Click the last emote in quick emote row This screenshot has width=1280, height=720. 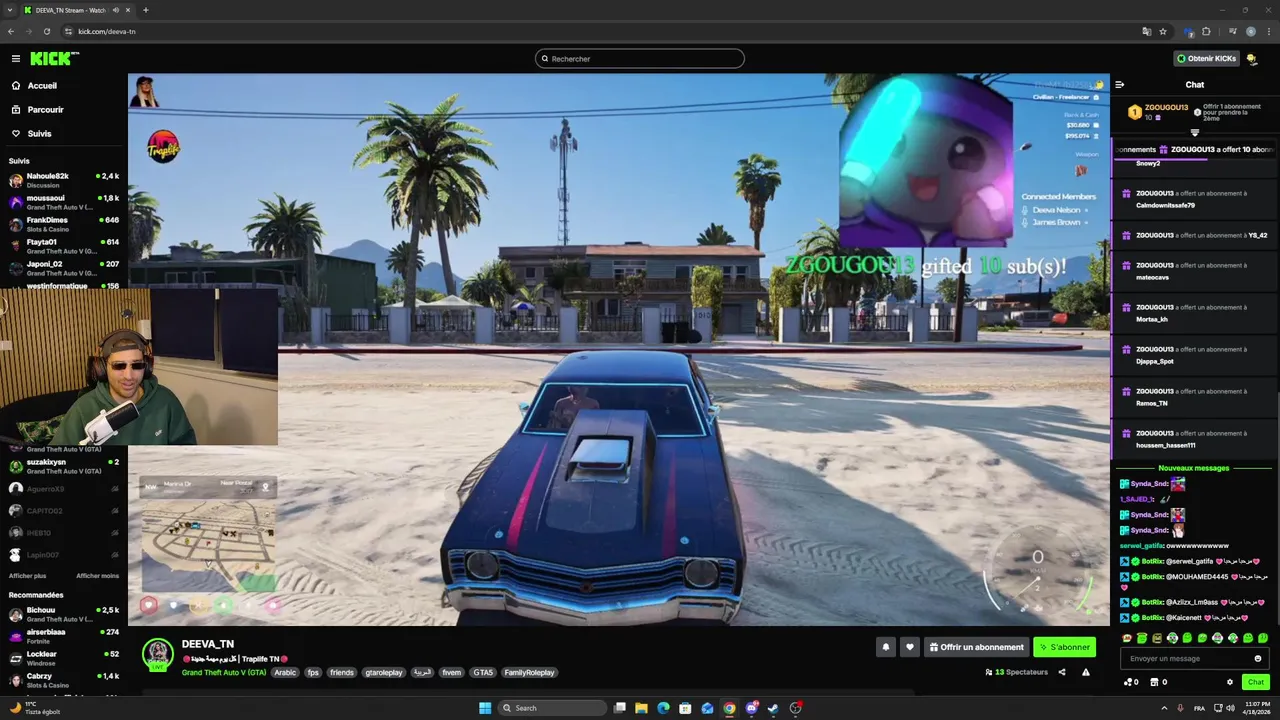(x=1263, y=638)
